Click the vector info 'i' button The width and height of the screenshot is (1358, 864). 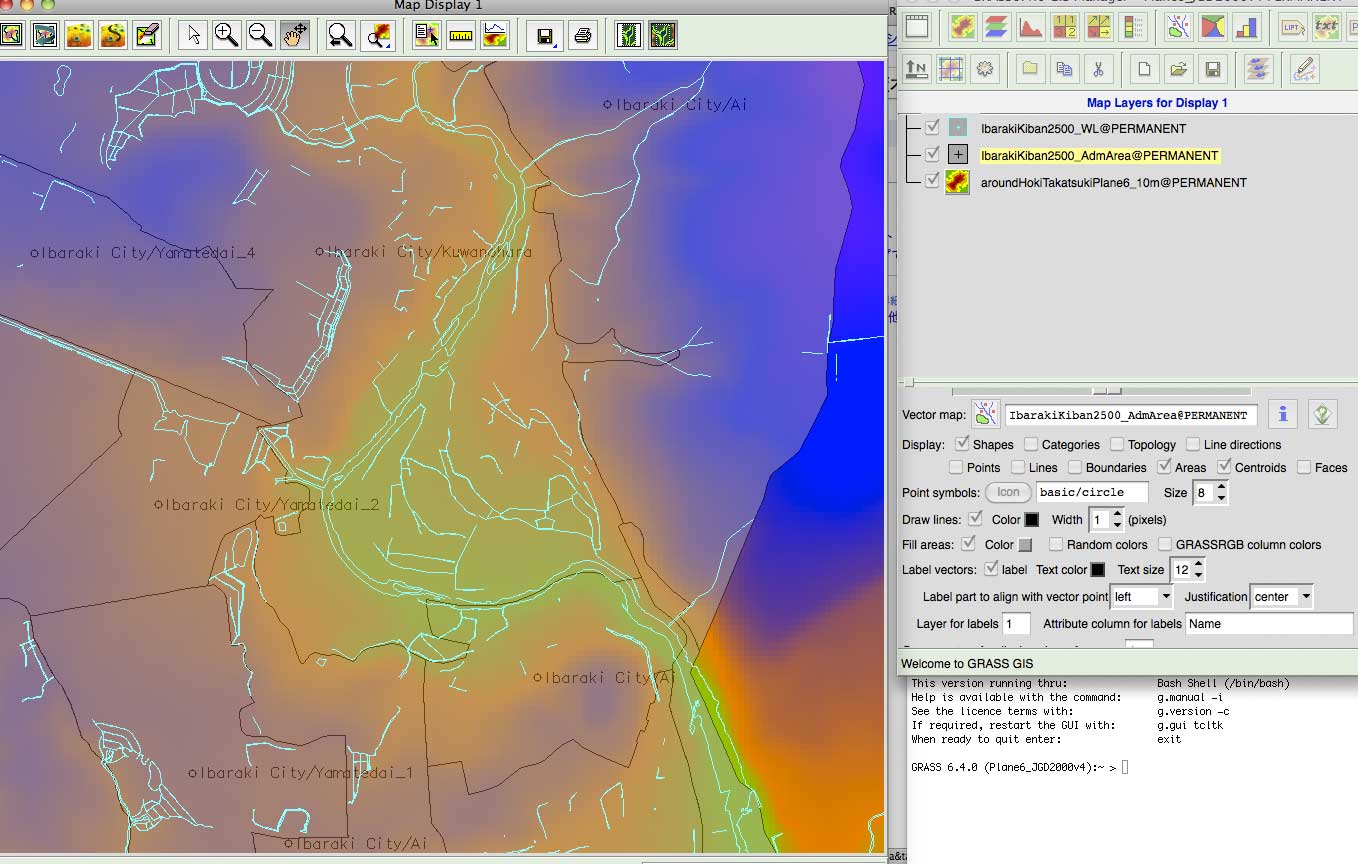point(1283,414)
